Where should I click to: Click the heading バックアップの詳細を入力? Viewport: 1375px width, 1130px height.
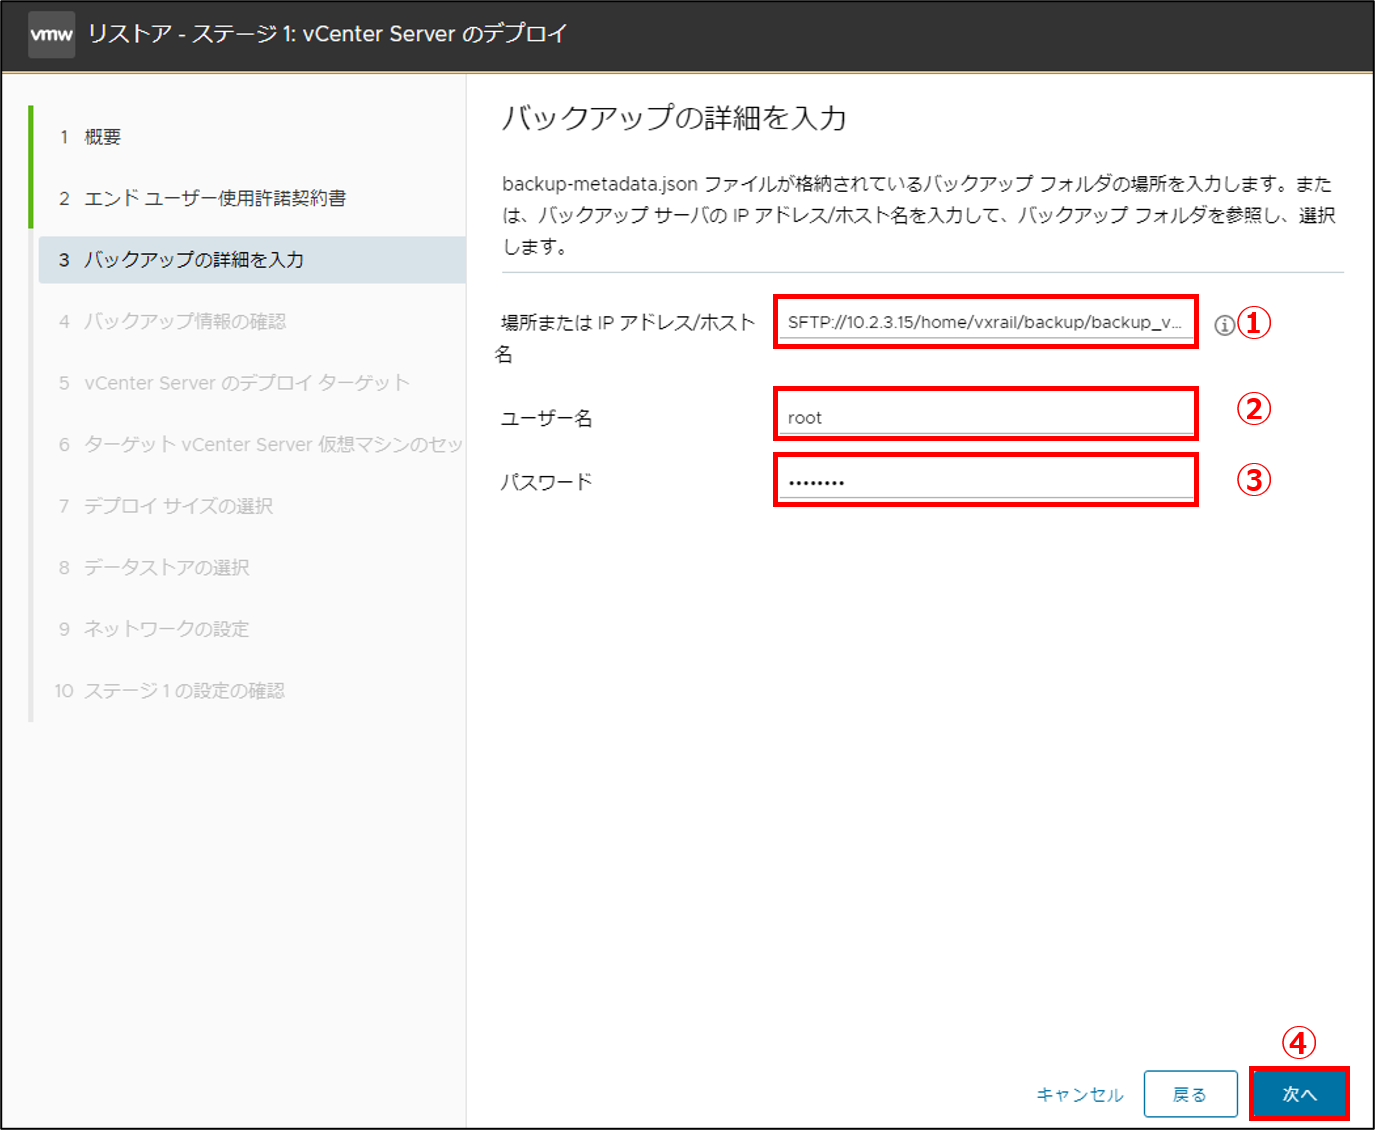674,118
